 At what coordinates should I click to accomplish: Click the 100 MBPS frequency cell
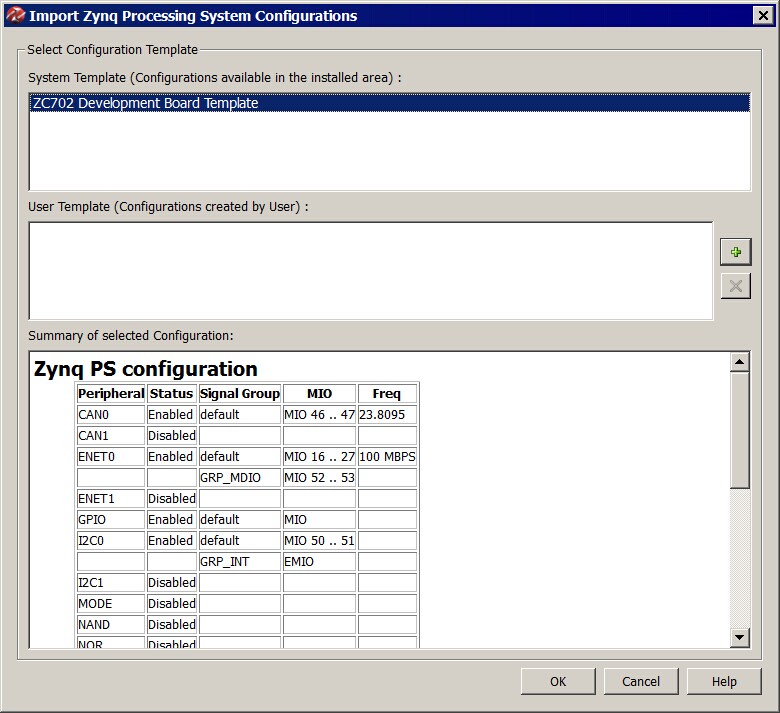coord(387,456)
